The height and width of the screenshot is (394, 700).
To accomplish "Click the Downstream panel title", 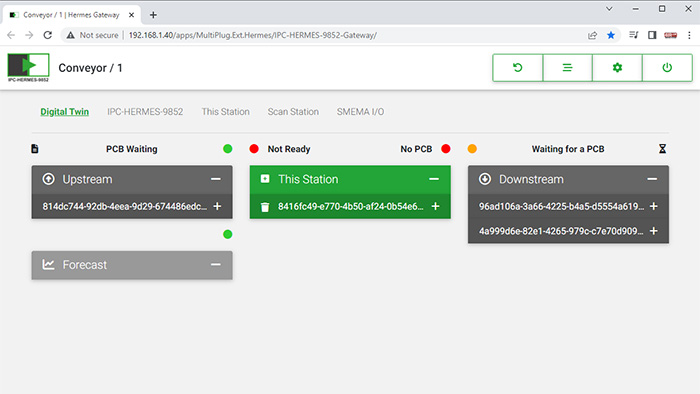I will click(x=531, y=179).
